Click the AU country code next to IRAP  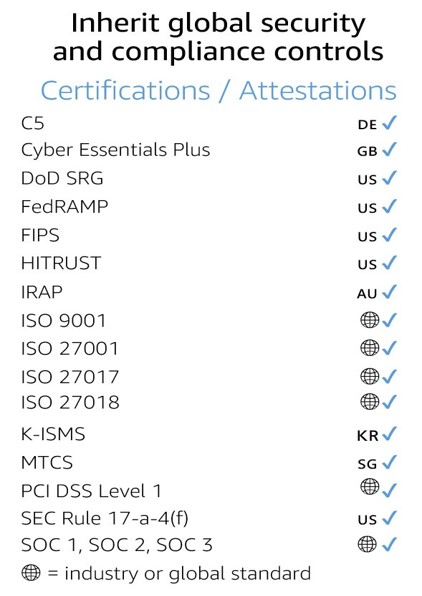click(x=367, y=294)
